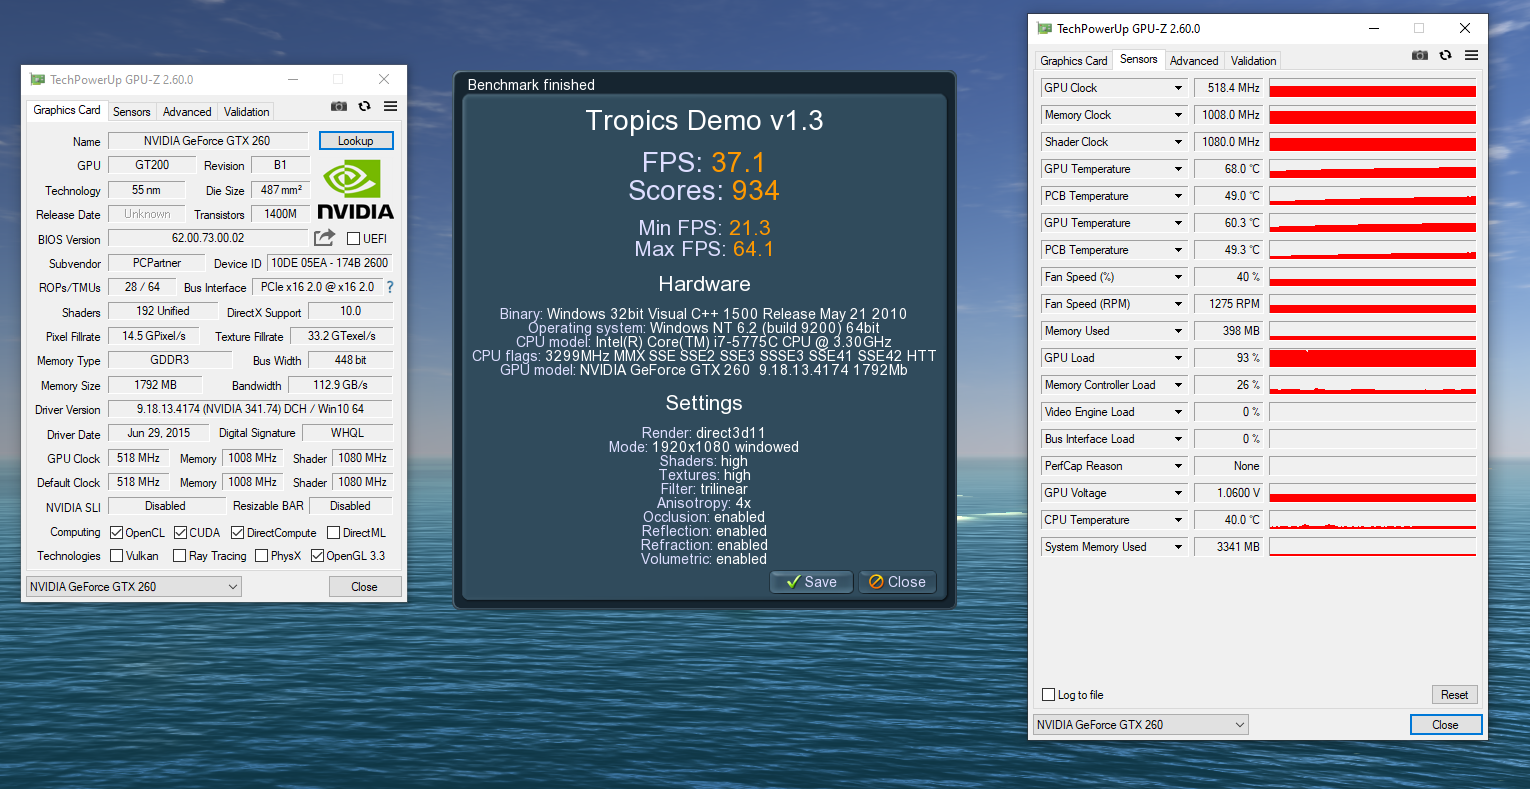Toggle the OpenGL 3.3 checkbox
The image size is (1530, 789).
pos(318,556)
